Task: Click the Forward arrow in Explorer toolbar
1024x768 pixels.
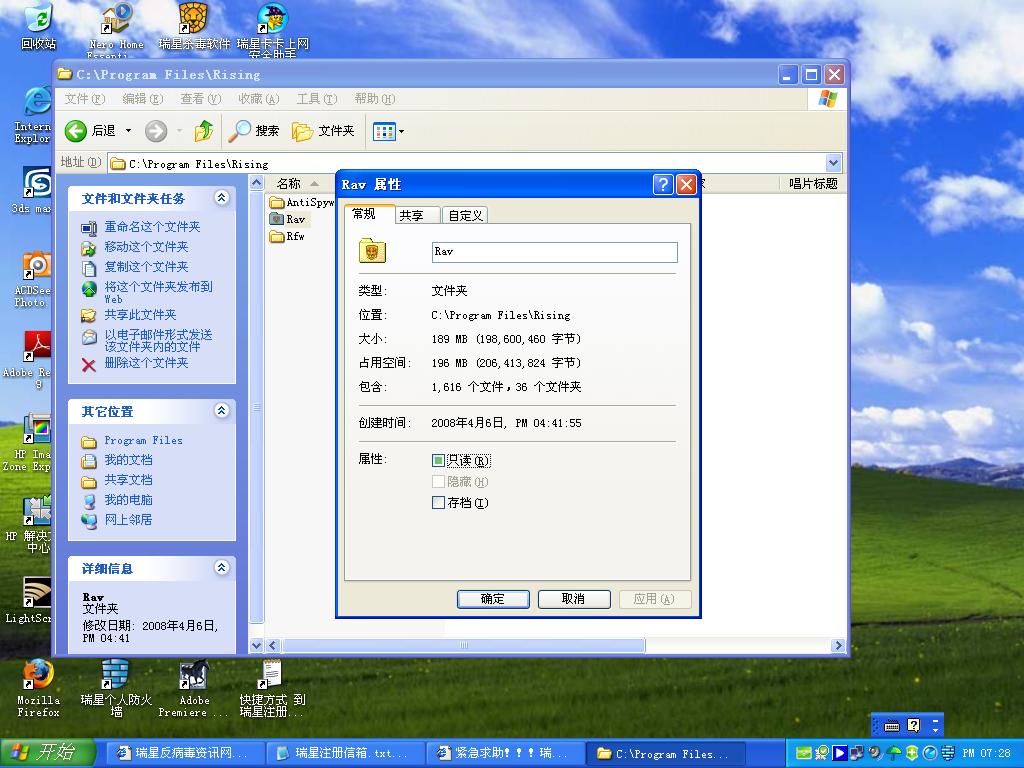Action: point(156,131)
